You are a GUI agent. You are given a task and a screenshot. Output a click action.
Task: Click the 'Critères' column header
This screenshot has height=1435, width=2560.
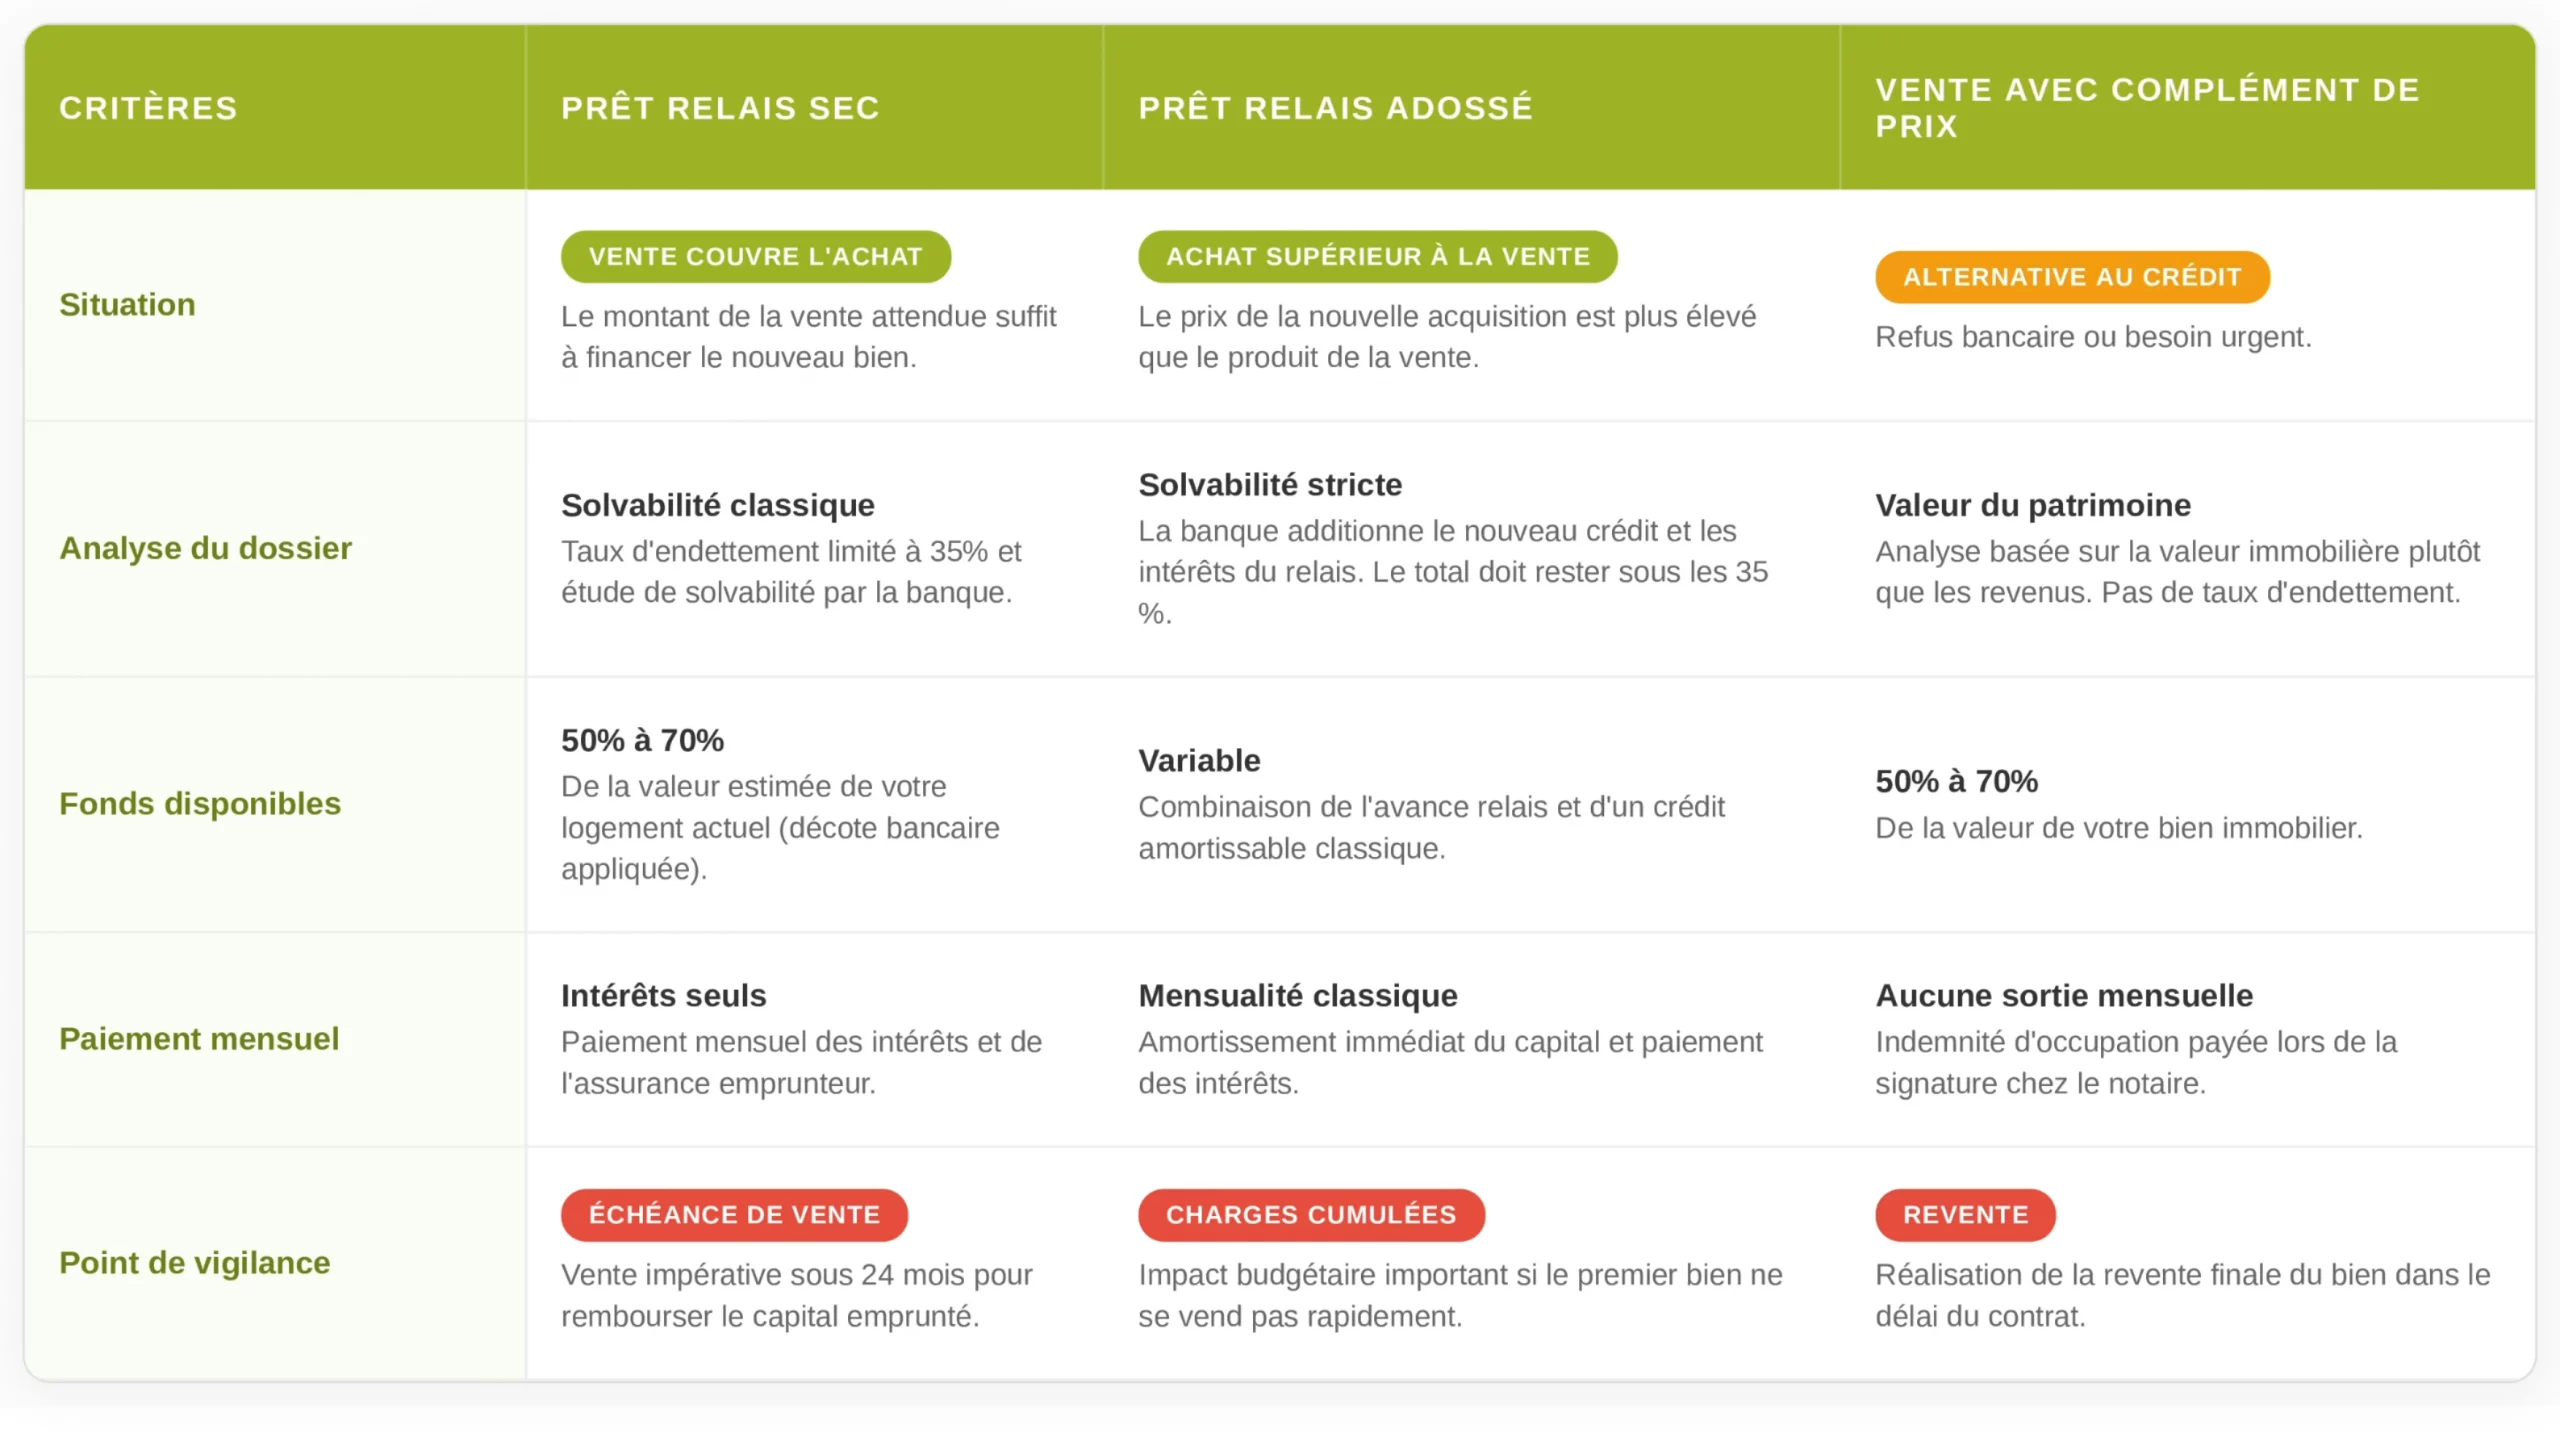(x=148, y=108)
